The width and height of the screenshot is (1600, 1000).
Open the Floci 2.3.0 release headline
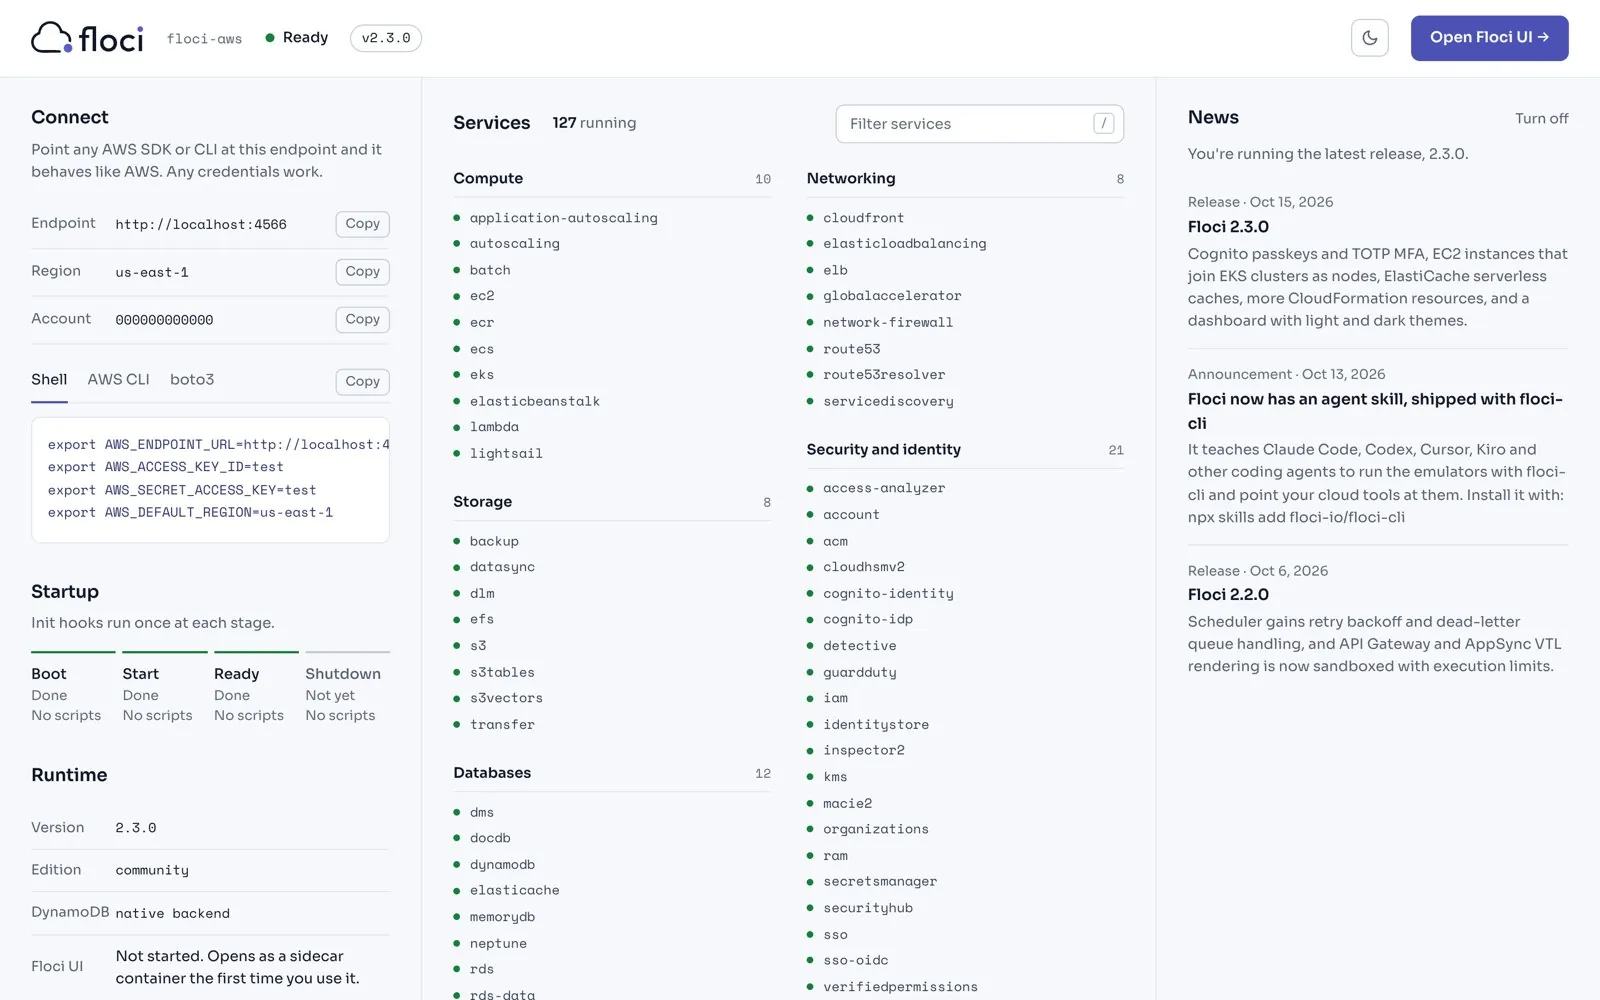pyautogui.click(x=1228, y=227)
